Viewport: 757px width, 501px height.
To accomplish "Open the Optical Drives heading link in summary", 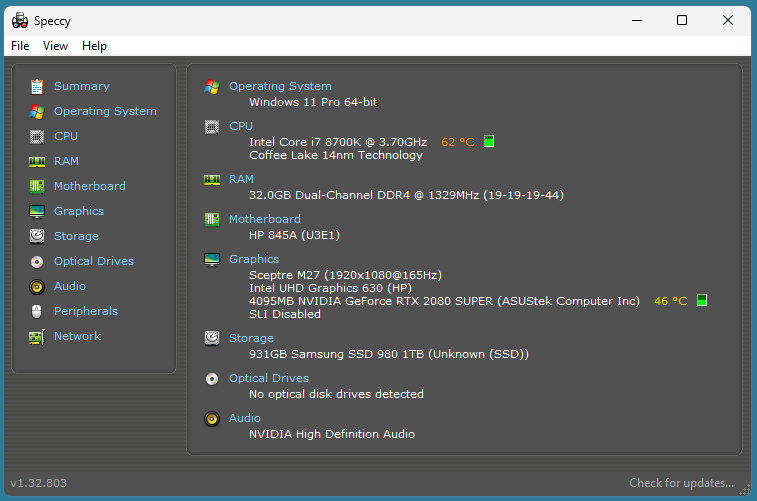I will (269, 378).
